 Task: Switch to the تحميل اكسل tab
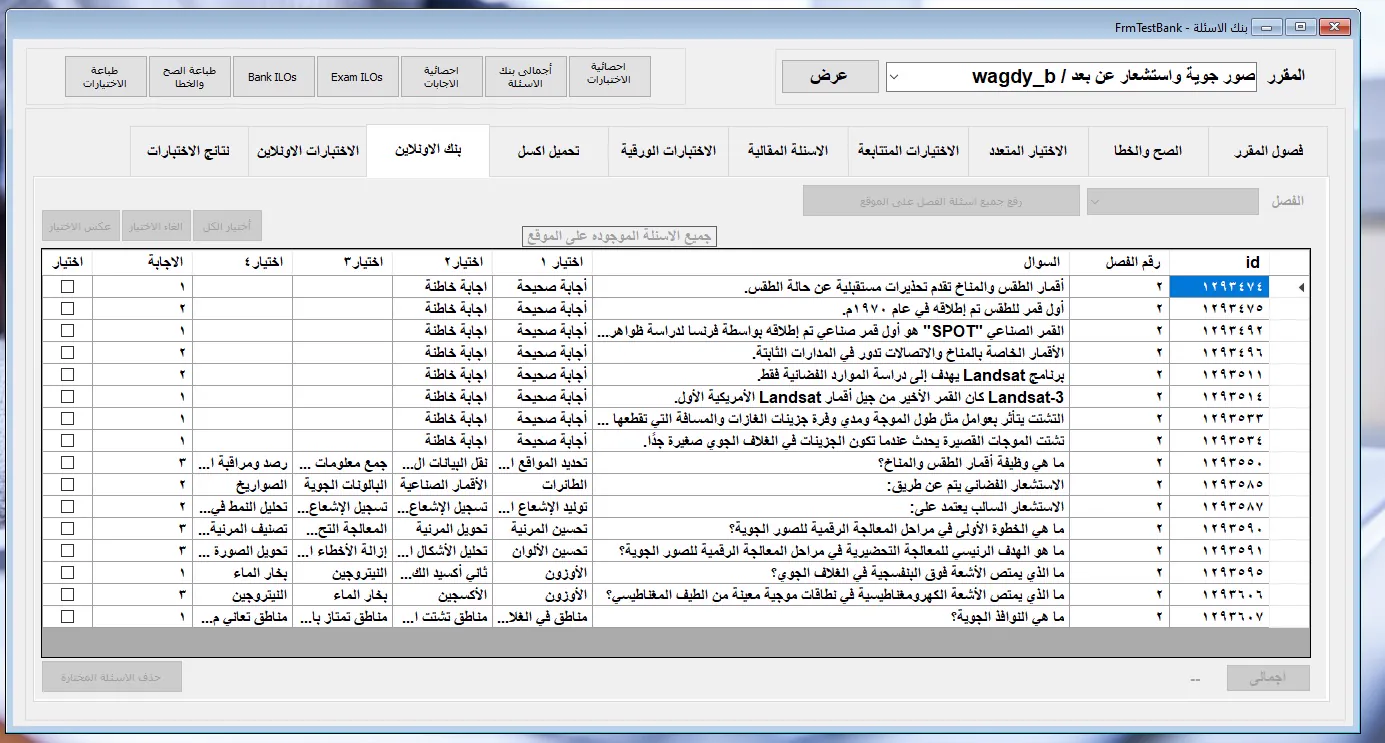pyautogui.click(x=548, y=152)
